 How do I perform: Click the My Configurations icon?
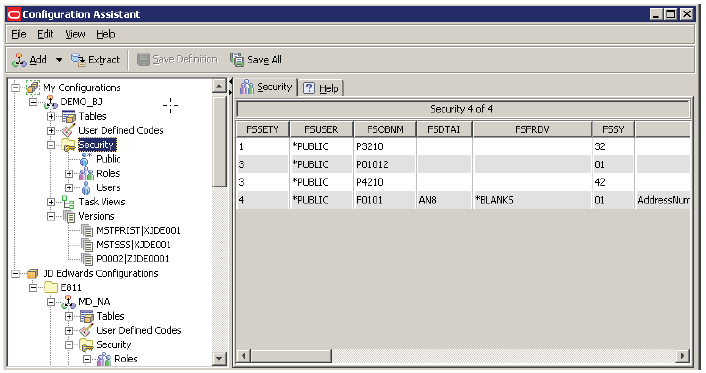33,87
